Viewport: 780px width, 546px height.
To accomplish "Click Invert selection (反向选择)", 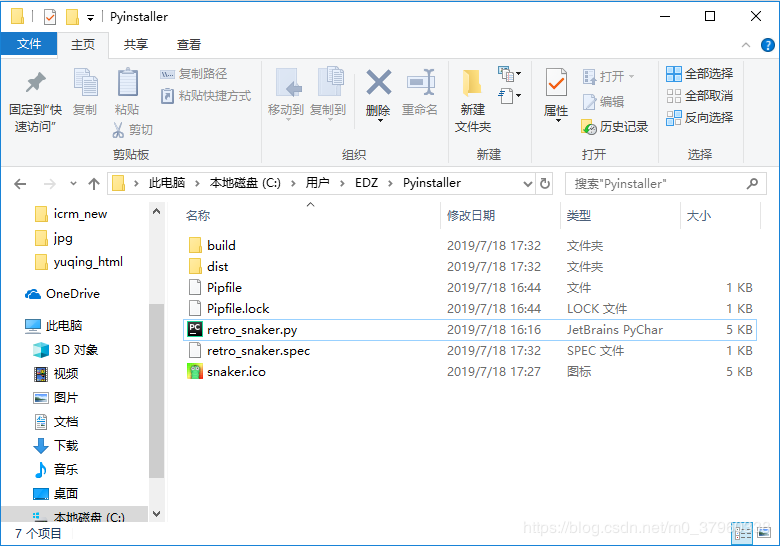I will coord(699,118).
